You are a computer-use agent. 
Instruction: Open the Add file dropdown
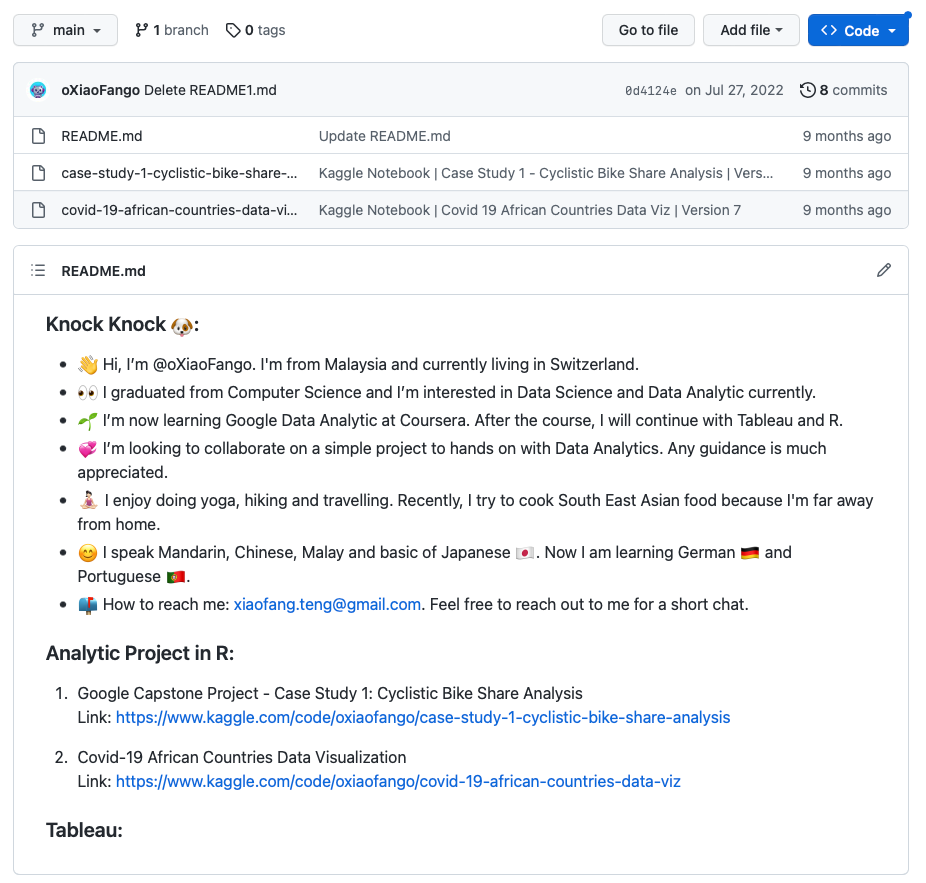751,30
